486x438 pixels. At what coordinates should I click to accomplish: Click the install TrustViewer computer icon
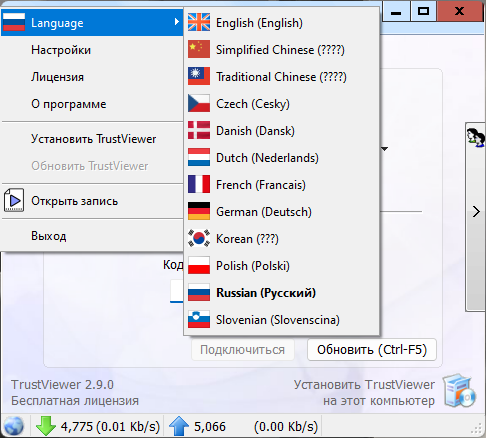pyautogui.click(x=460, y=391)
